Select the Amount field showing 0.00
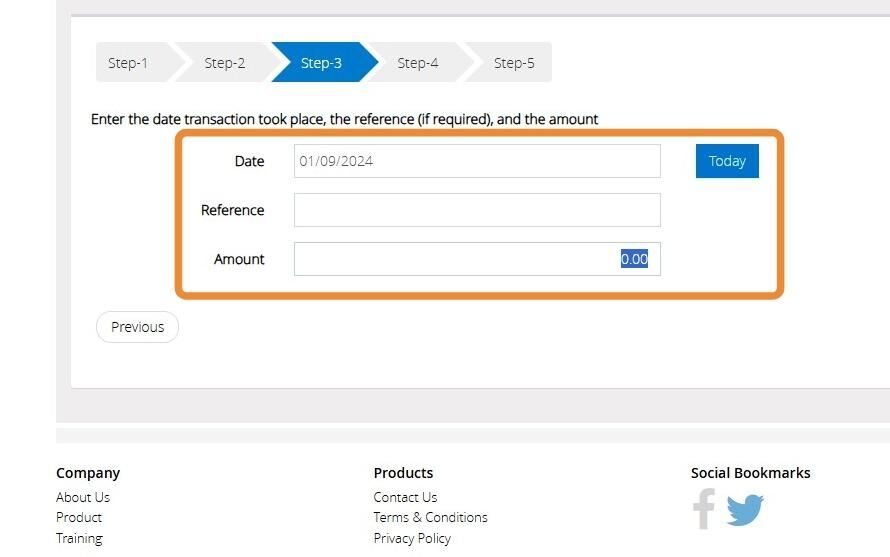The image size is (890, 557). (477, 259)
